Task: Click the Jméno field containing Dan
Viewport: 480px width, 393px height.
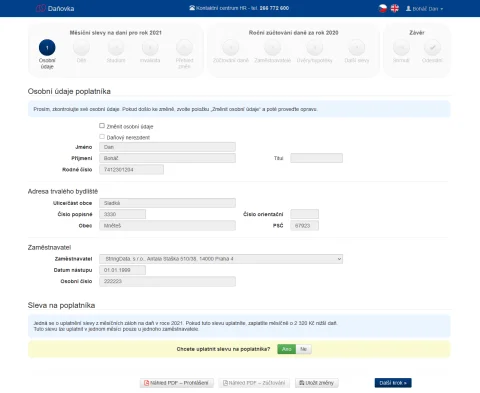Action: coord(167,147)
